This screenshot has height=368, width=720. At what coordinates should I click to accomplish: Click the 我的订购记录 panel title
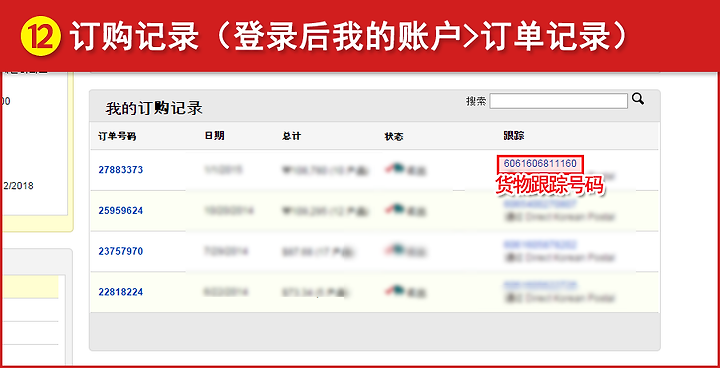[154, 108]
